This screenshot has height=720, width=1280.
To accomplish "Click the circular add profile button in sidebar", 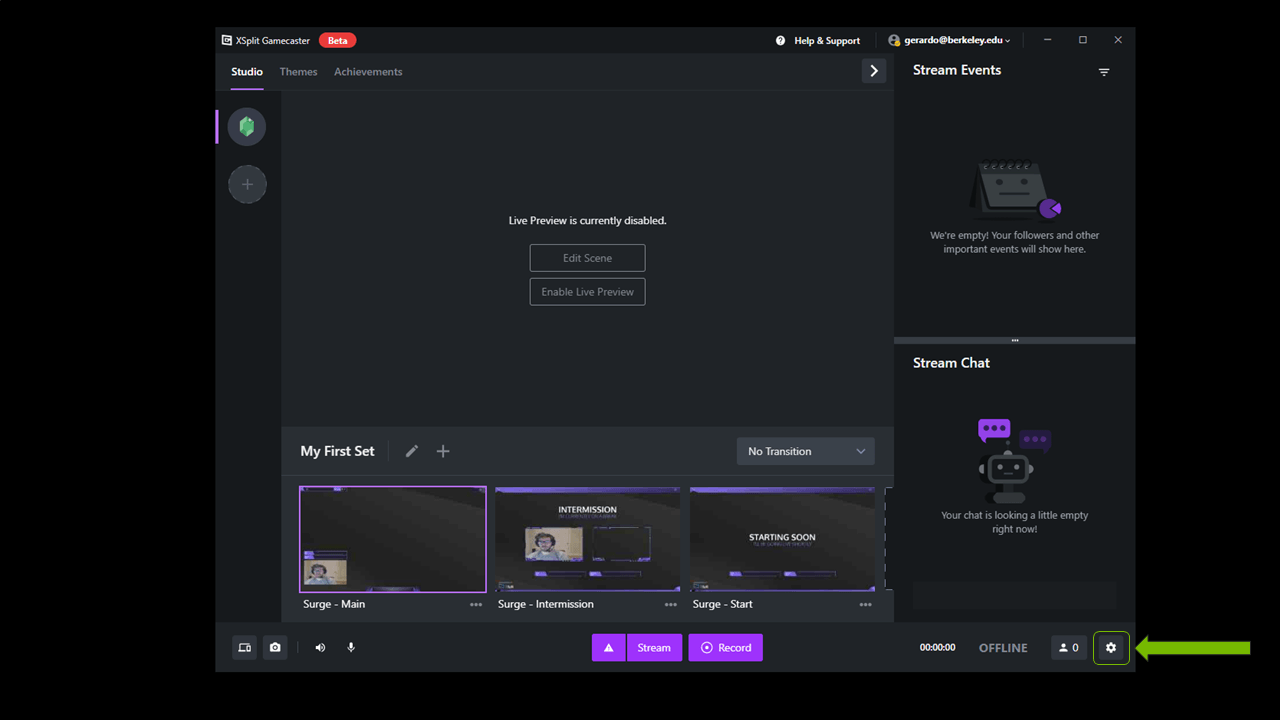I will click(x=247, y=184).
